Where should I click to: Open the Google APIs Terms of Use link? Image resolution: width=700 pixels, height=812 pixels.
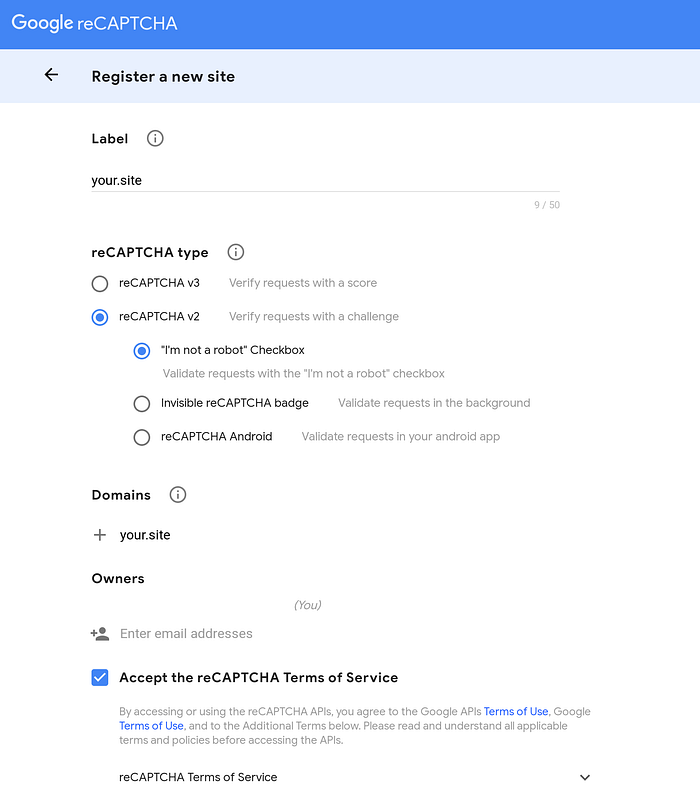click(516, 712)
